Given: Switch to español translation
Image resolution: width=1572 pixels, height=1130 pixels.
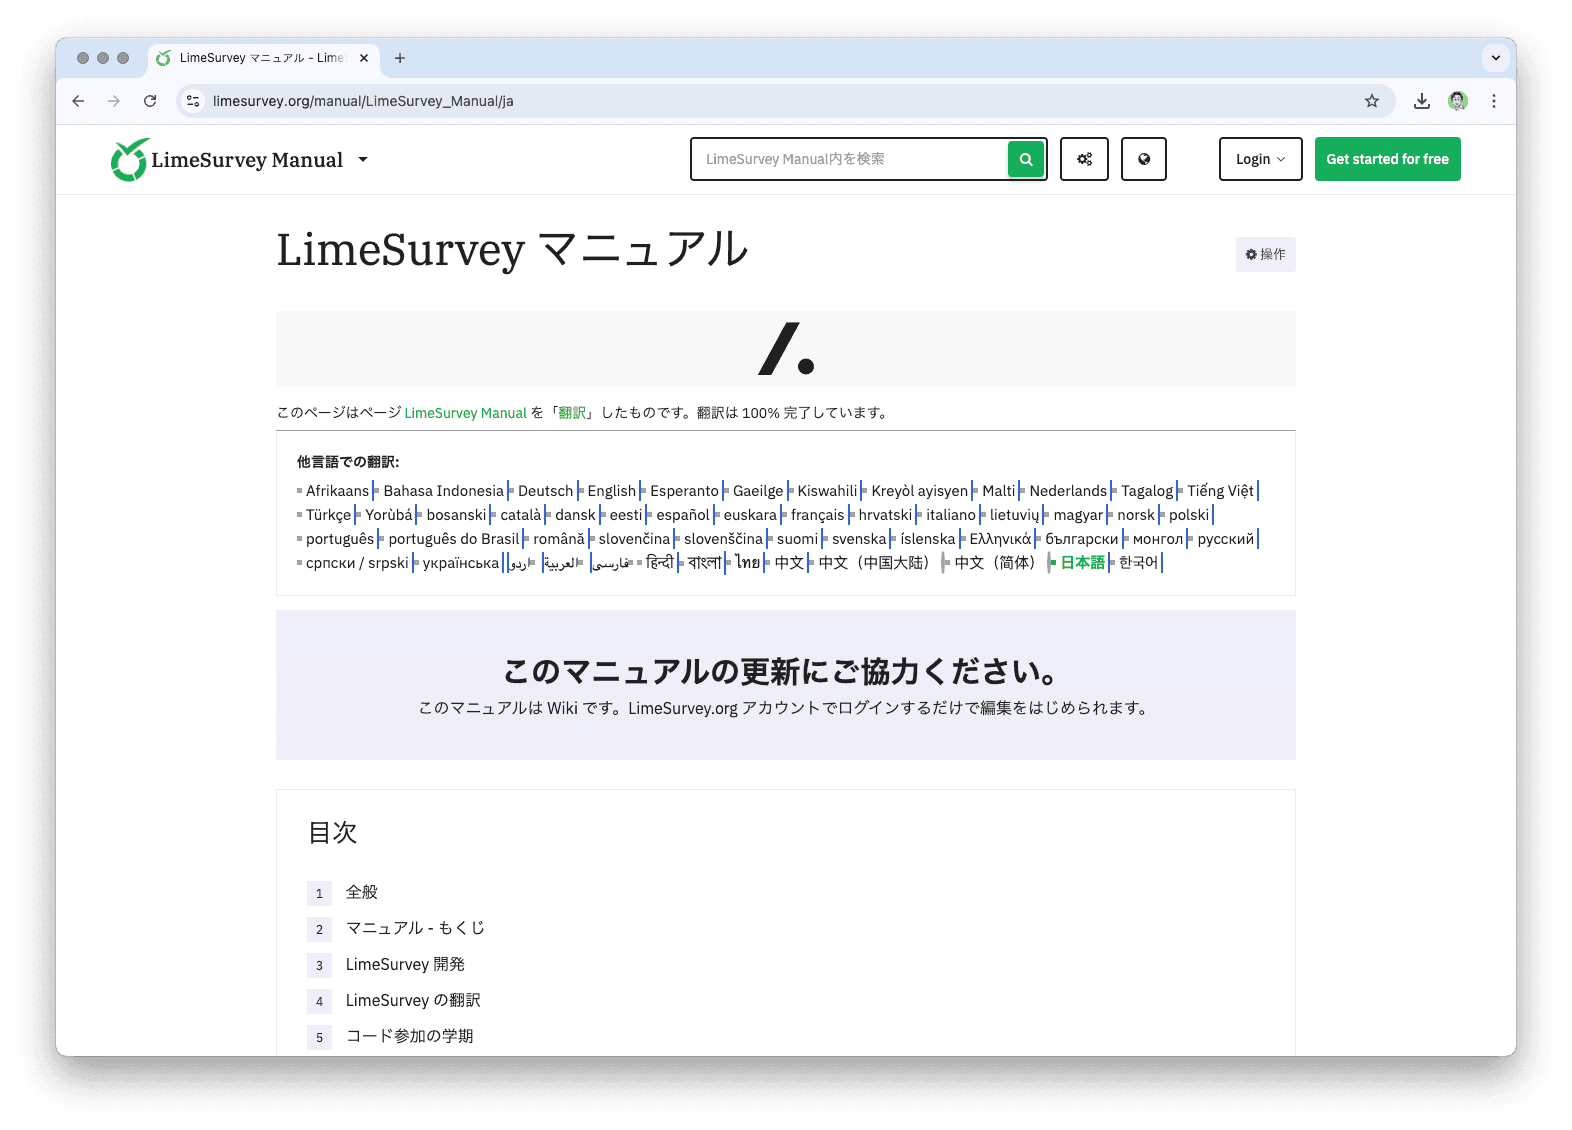Looking at the screenshot, I should pyautogui.click(x=683, y=515).
